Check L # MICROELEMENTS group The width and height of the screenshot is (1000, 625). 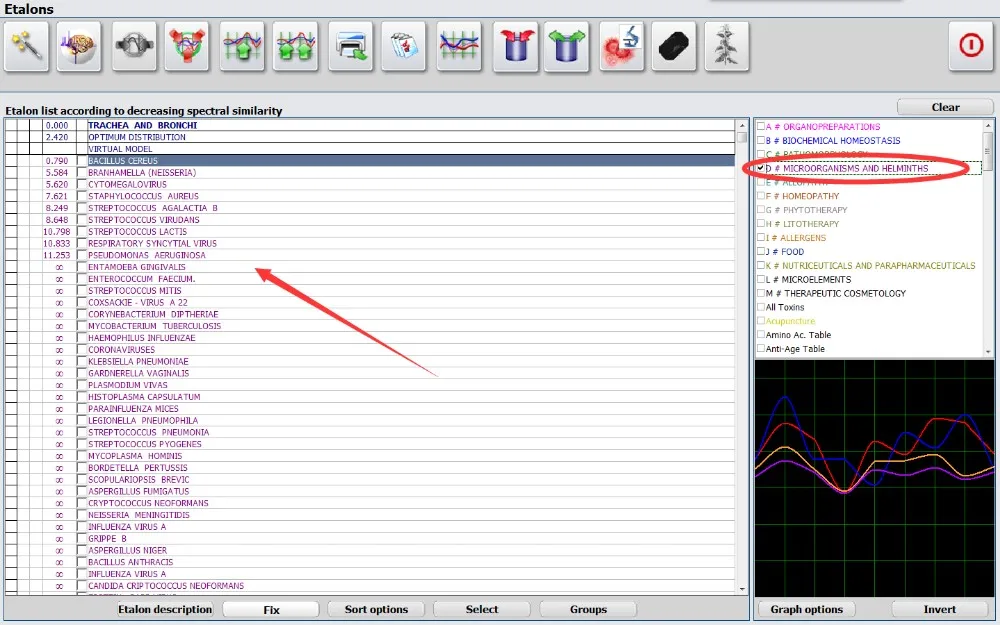click(761, 279)
